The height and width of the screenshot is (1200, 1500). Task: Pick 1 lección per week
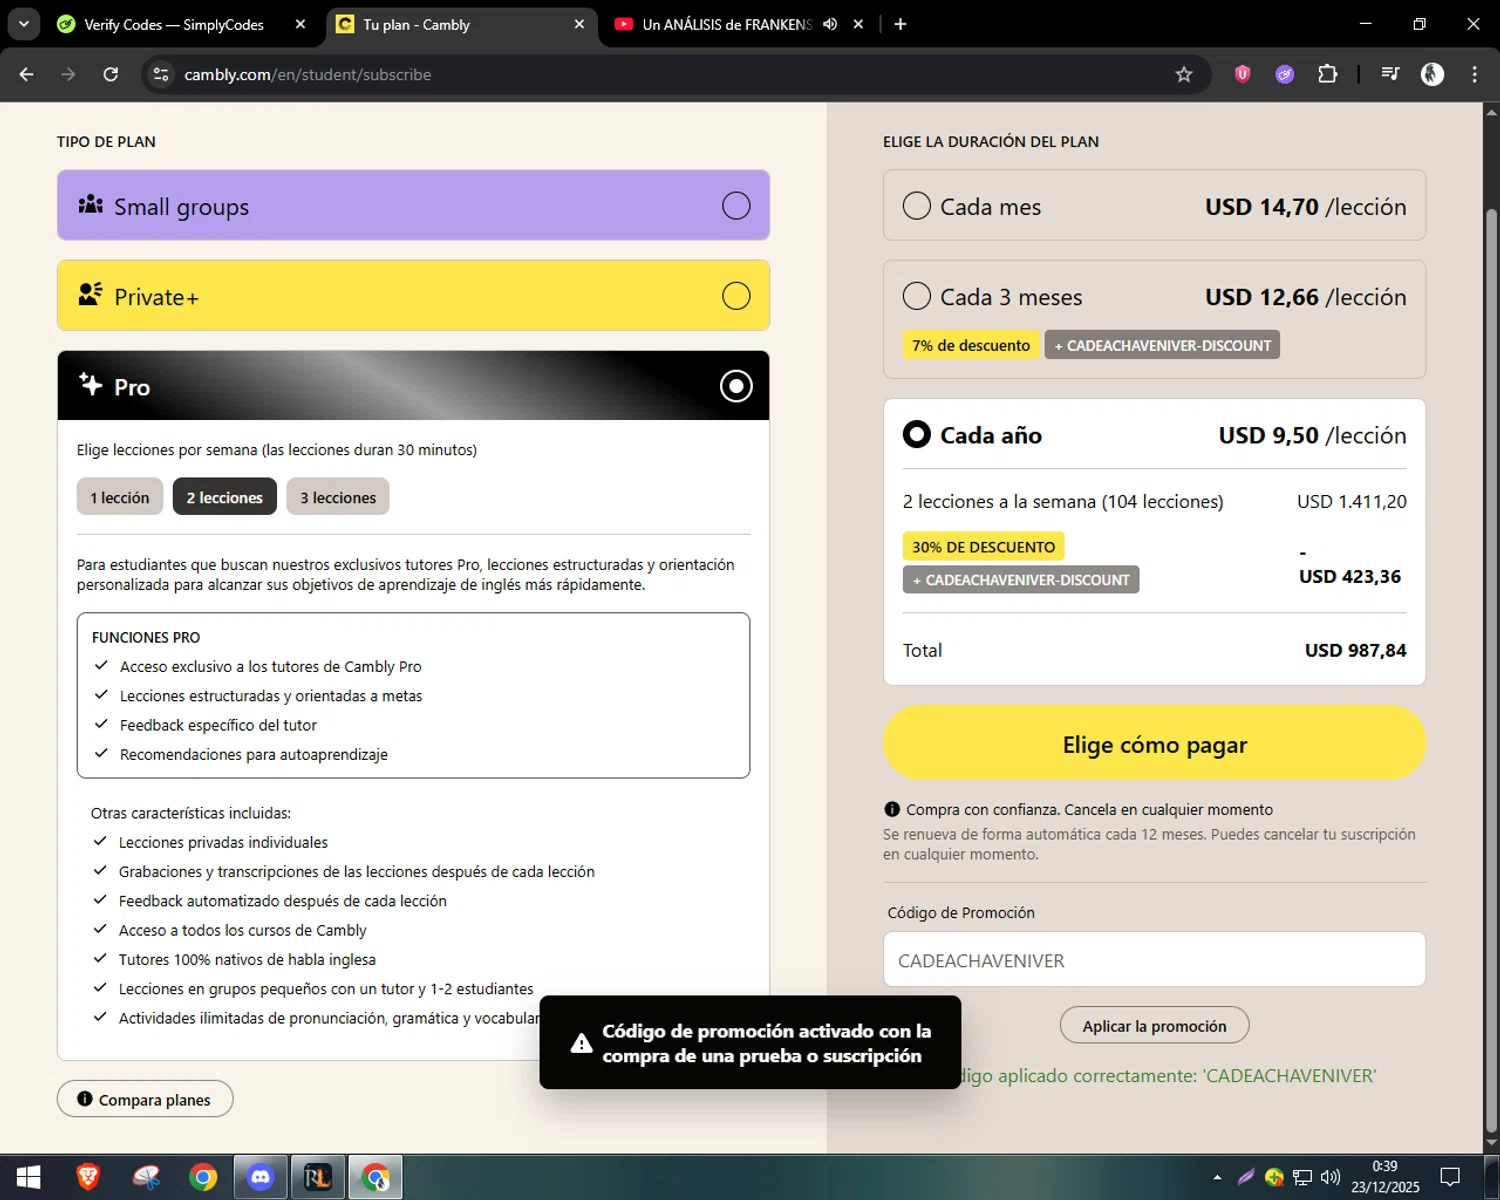pos(120,497)
